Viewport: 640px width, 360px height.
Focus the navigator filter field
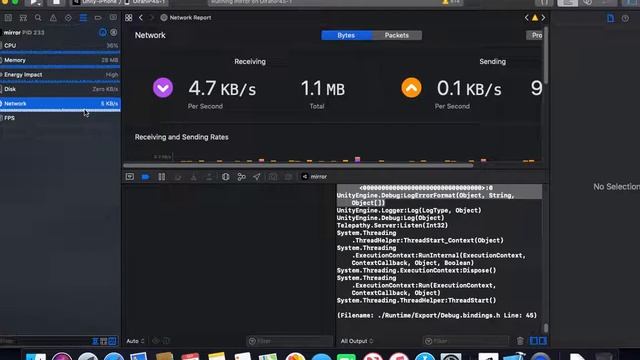(x=45, y=341)
